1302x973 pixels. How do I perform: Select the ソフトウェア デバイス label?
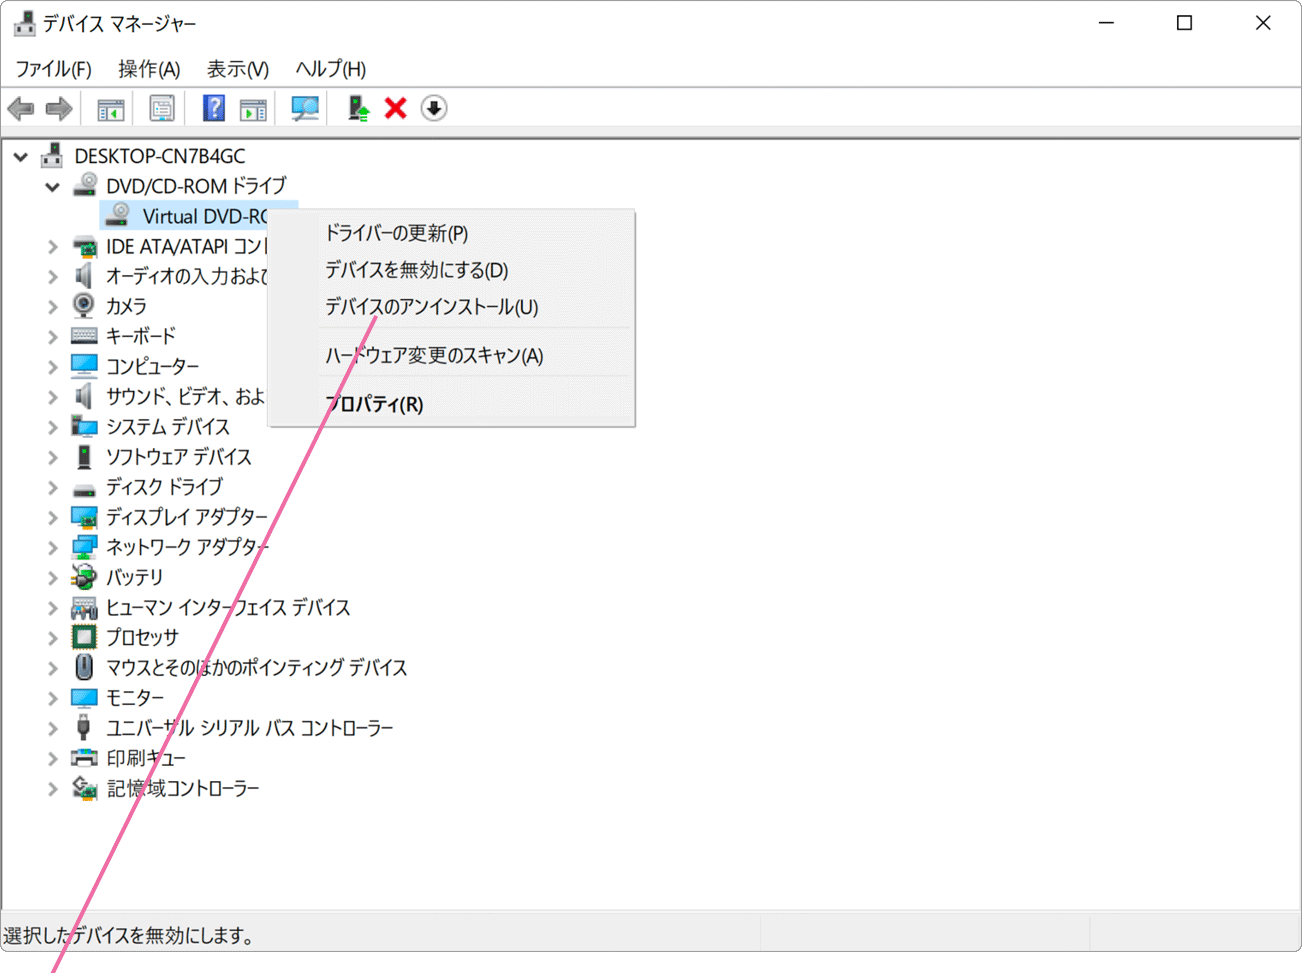(x=179, y=456)
